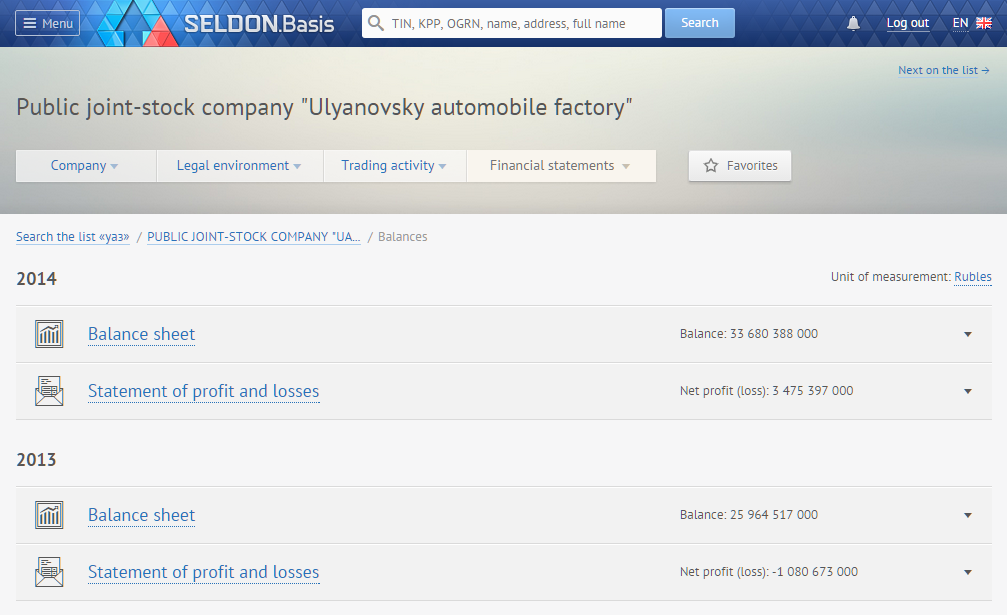Expand 2014 Statement of profit and losses arrow
The width and height of the screenshot is (1007, 615).
[x=967, y=391]
